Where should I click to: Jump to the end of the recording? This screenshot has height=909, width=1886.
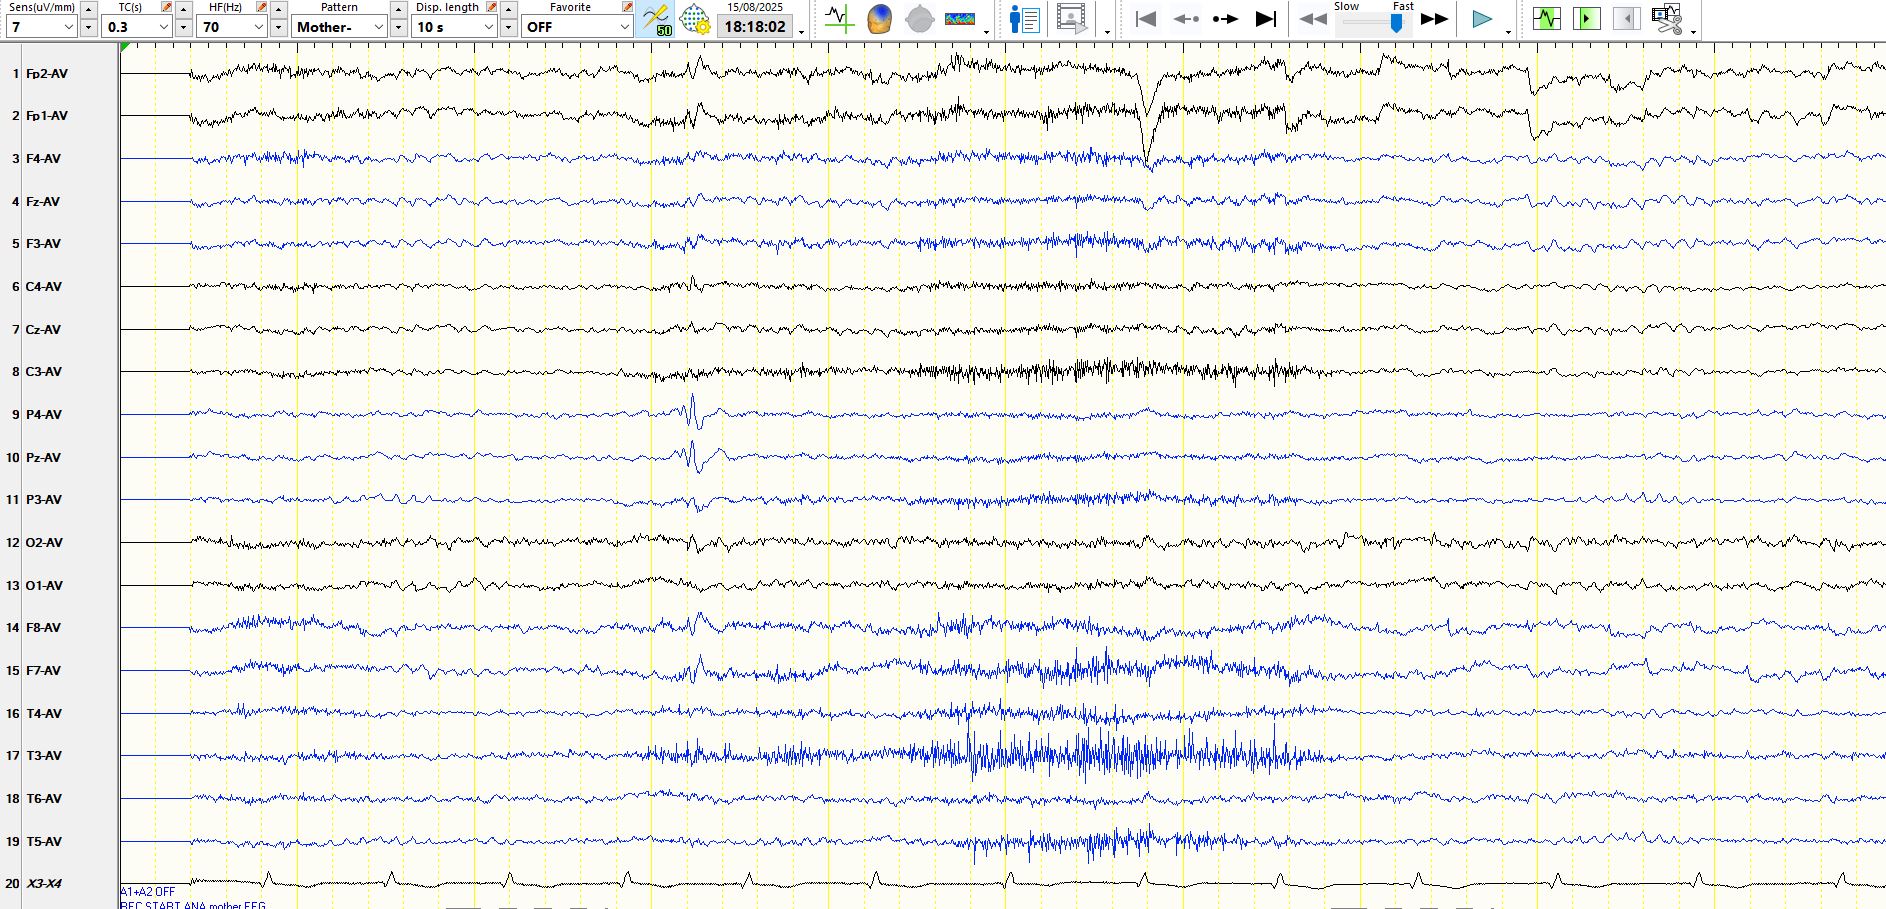click(1266, 19)
